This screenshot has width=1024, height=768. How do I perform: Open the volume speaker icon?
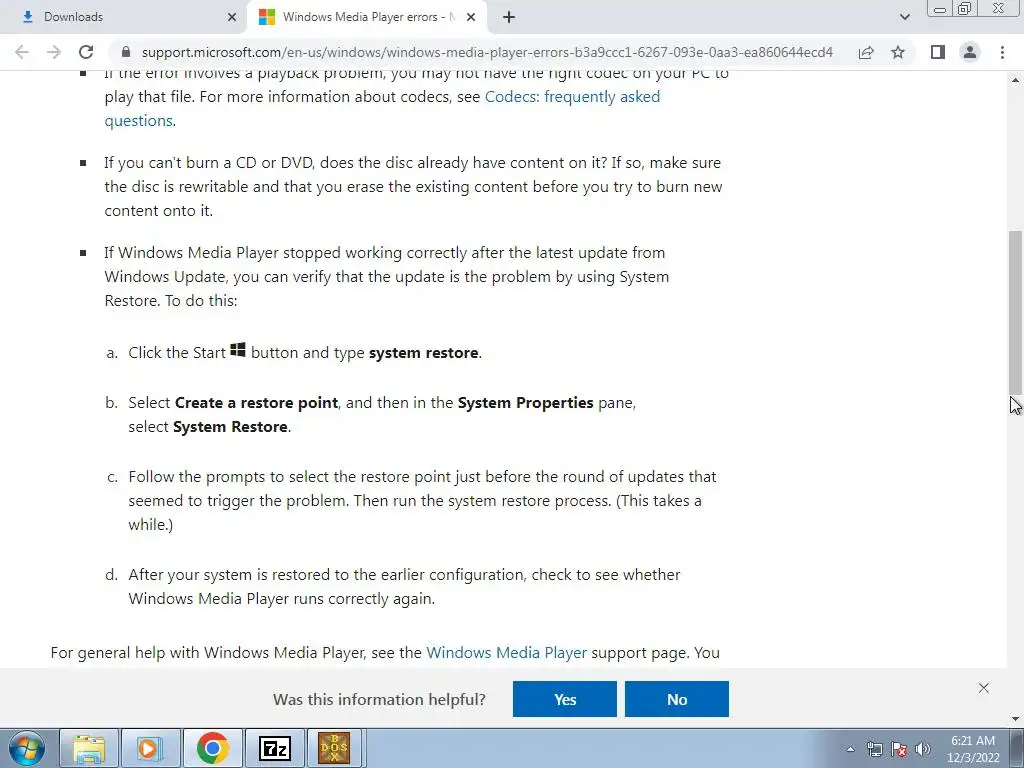923,749
